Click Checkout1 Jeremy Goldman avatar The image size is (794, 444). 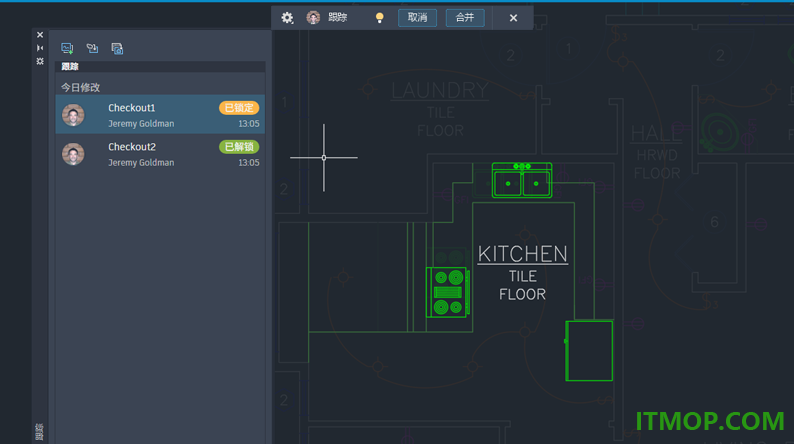click(x=73, y=115)
